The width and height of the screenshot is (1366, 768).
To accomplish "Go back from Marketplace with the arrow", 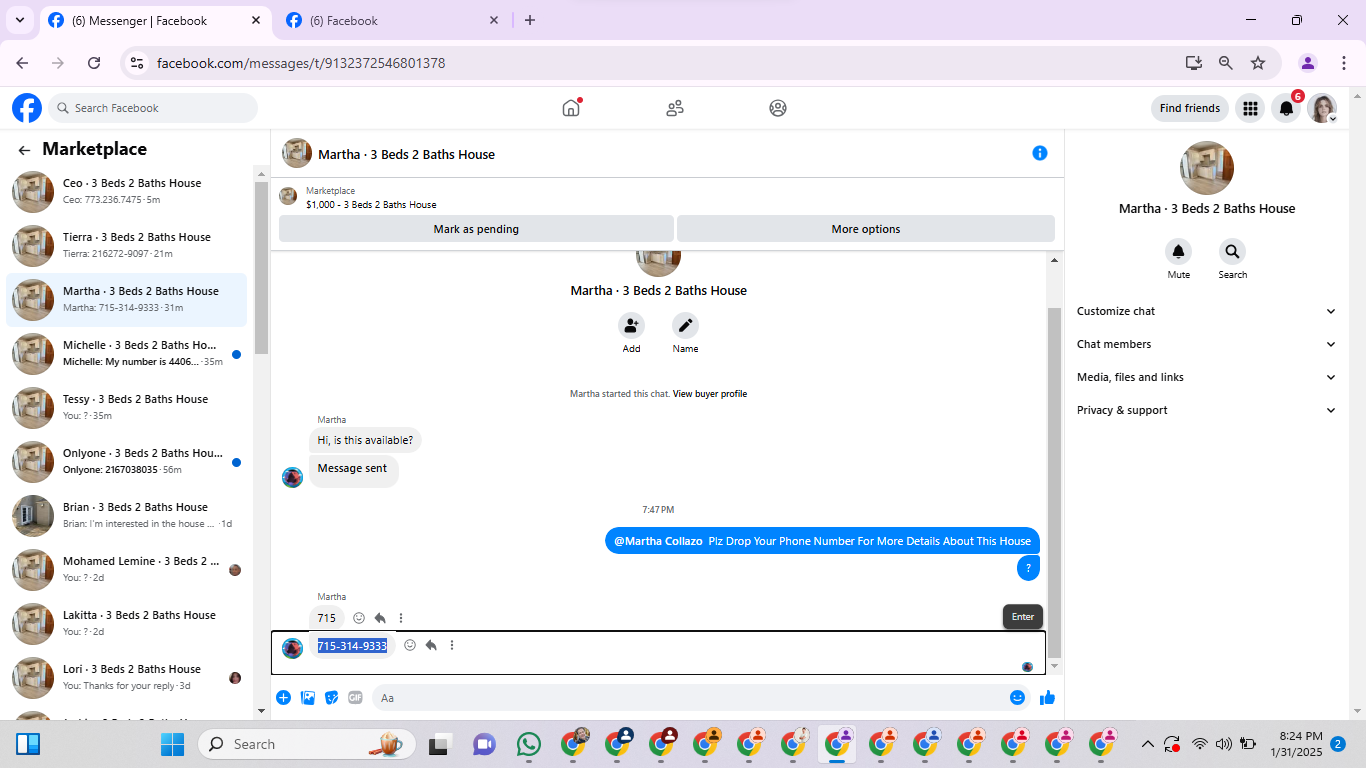I will tap(24, 150).
